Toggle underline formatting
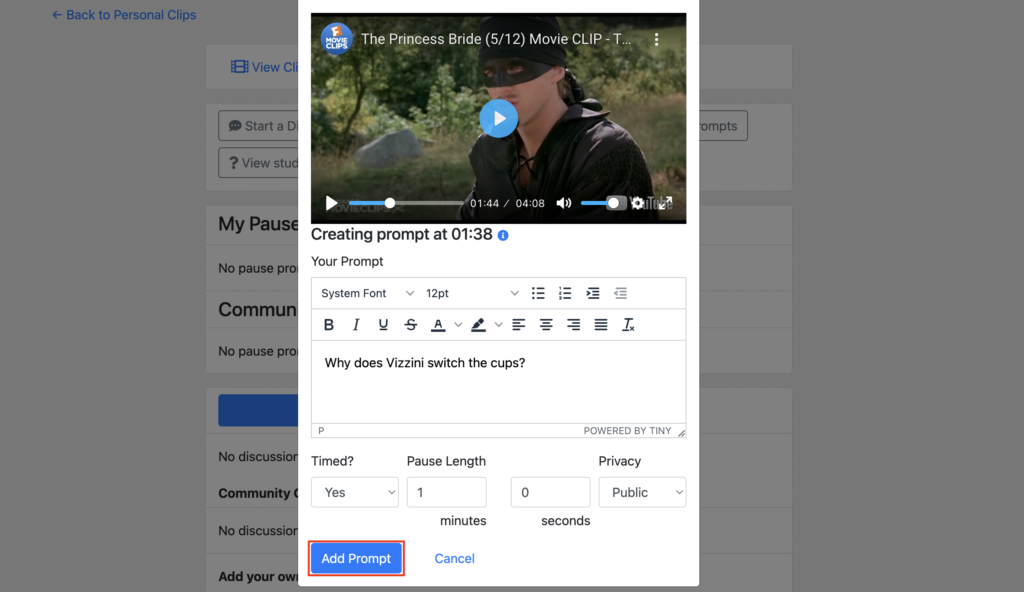1024x592 pixels. [383, 325]
